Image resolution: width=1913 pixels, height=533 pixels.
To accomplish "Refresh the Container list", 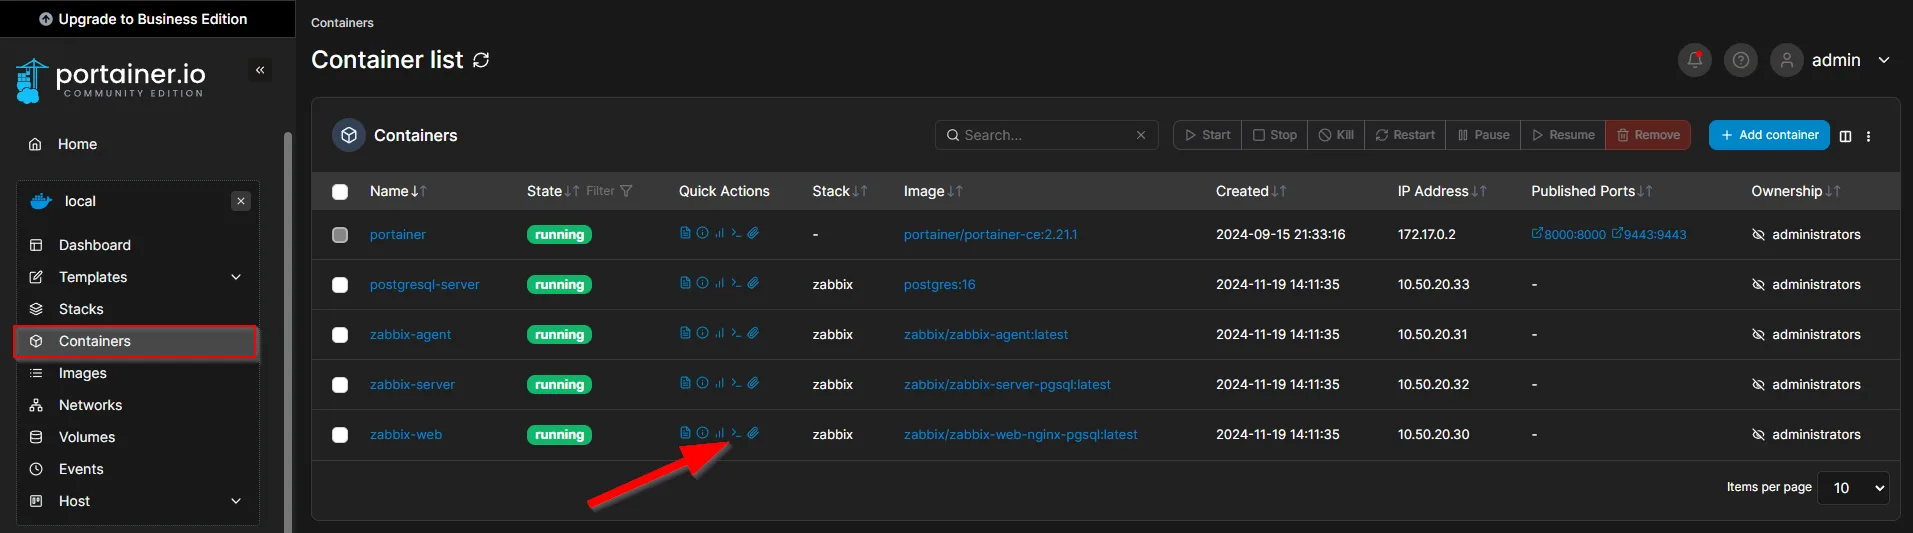I will coord(481,60).
